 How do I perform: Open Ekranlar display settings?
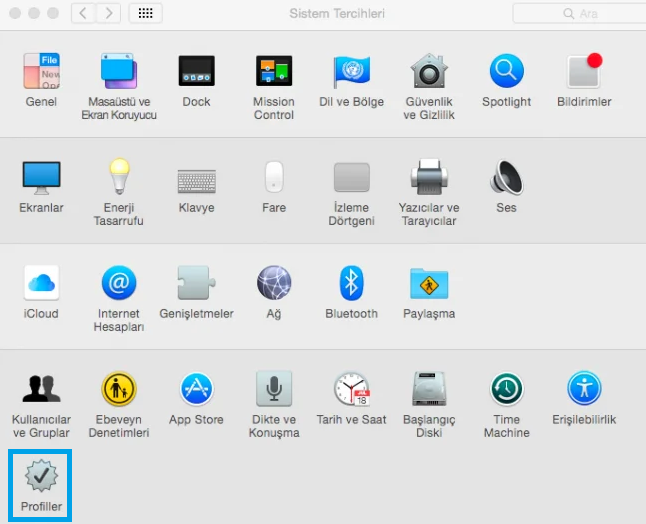(41, 178)
